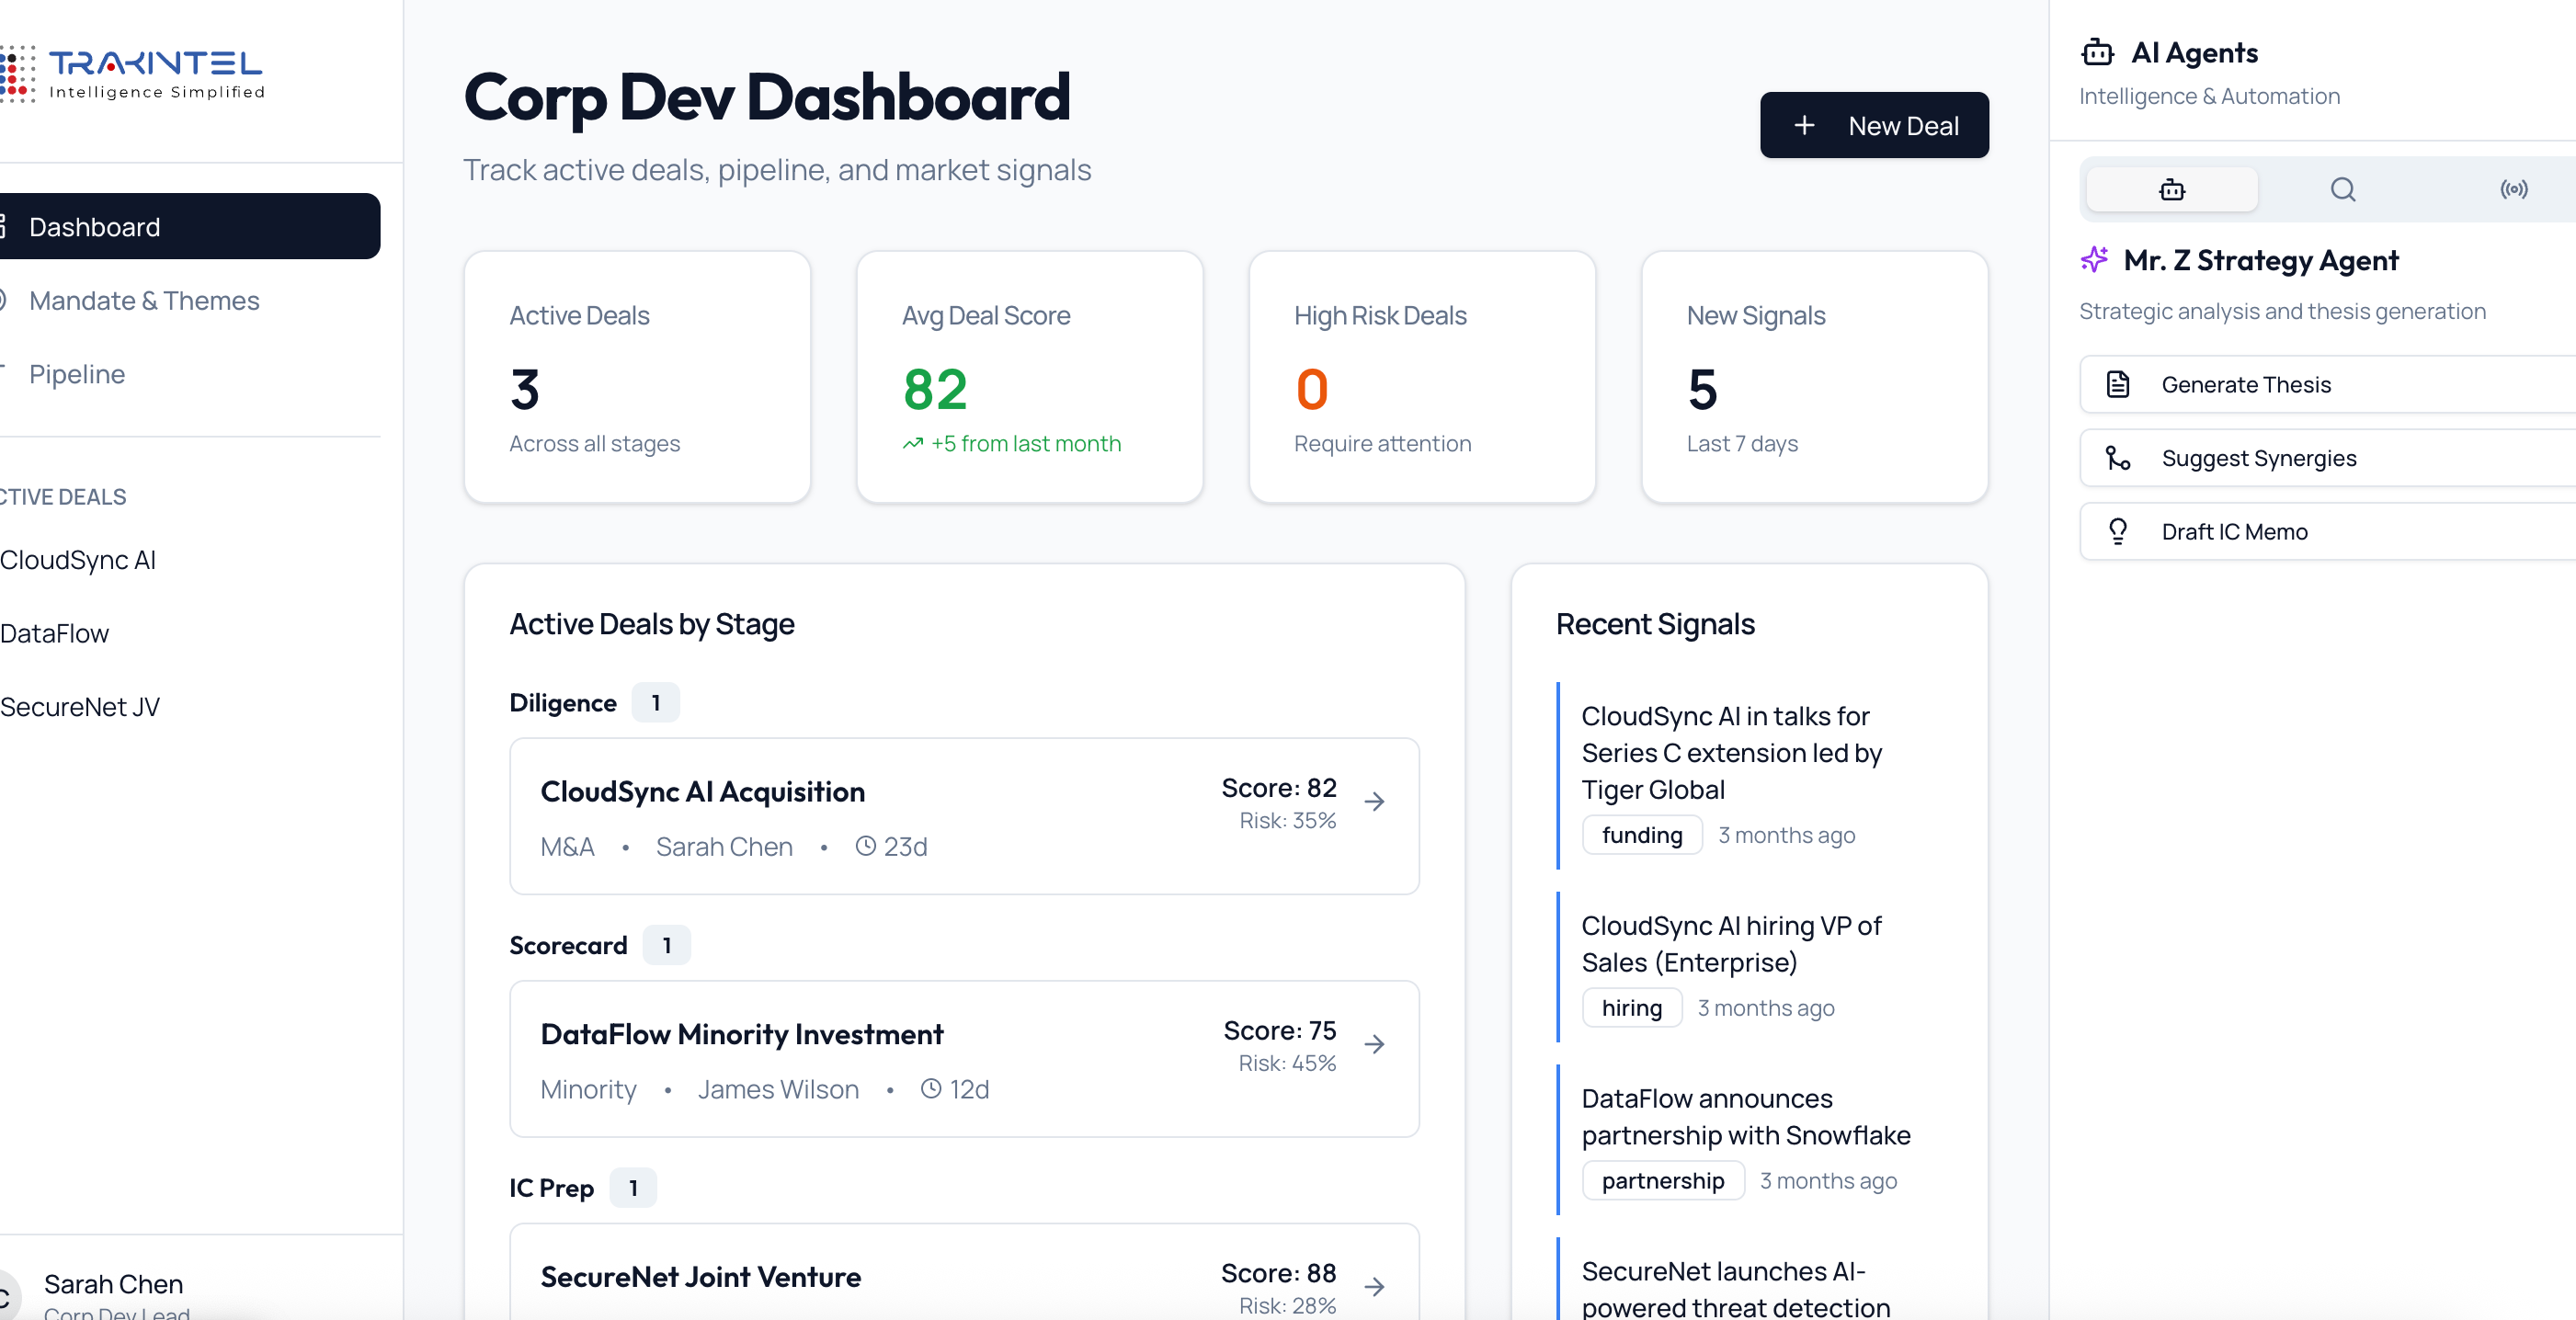Viewport: 2576px width, 1320px height.
Task: Select the robot agent tab icon
Action: (x=2171, y=189)
